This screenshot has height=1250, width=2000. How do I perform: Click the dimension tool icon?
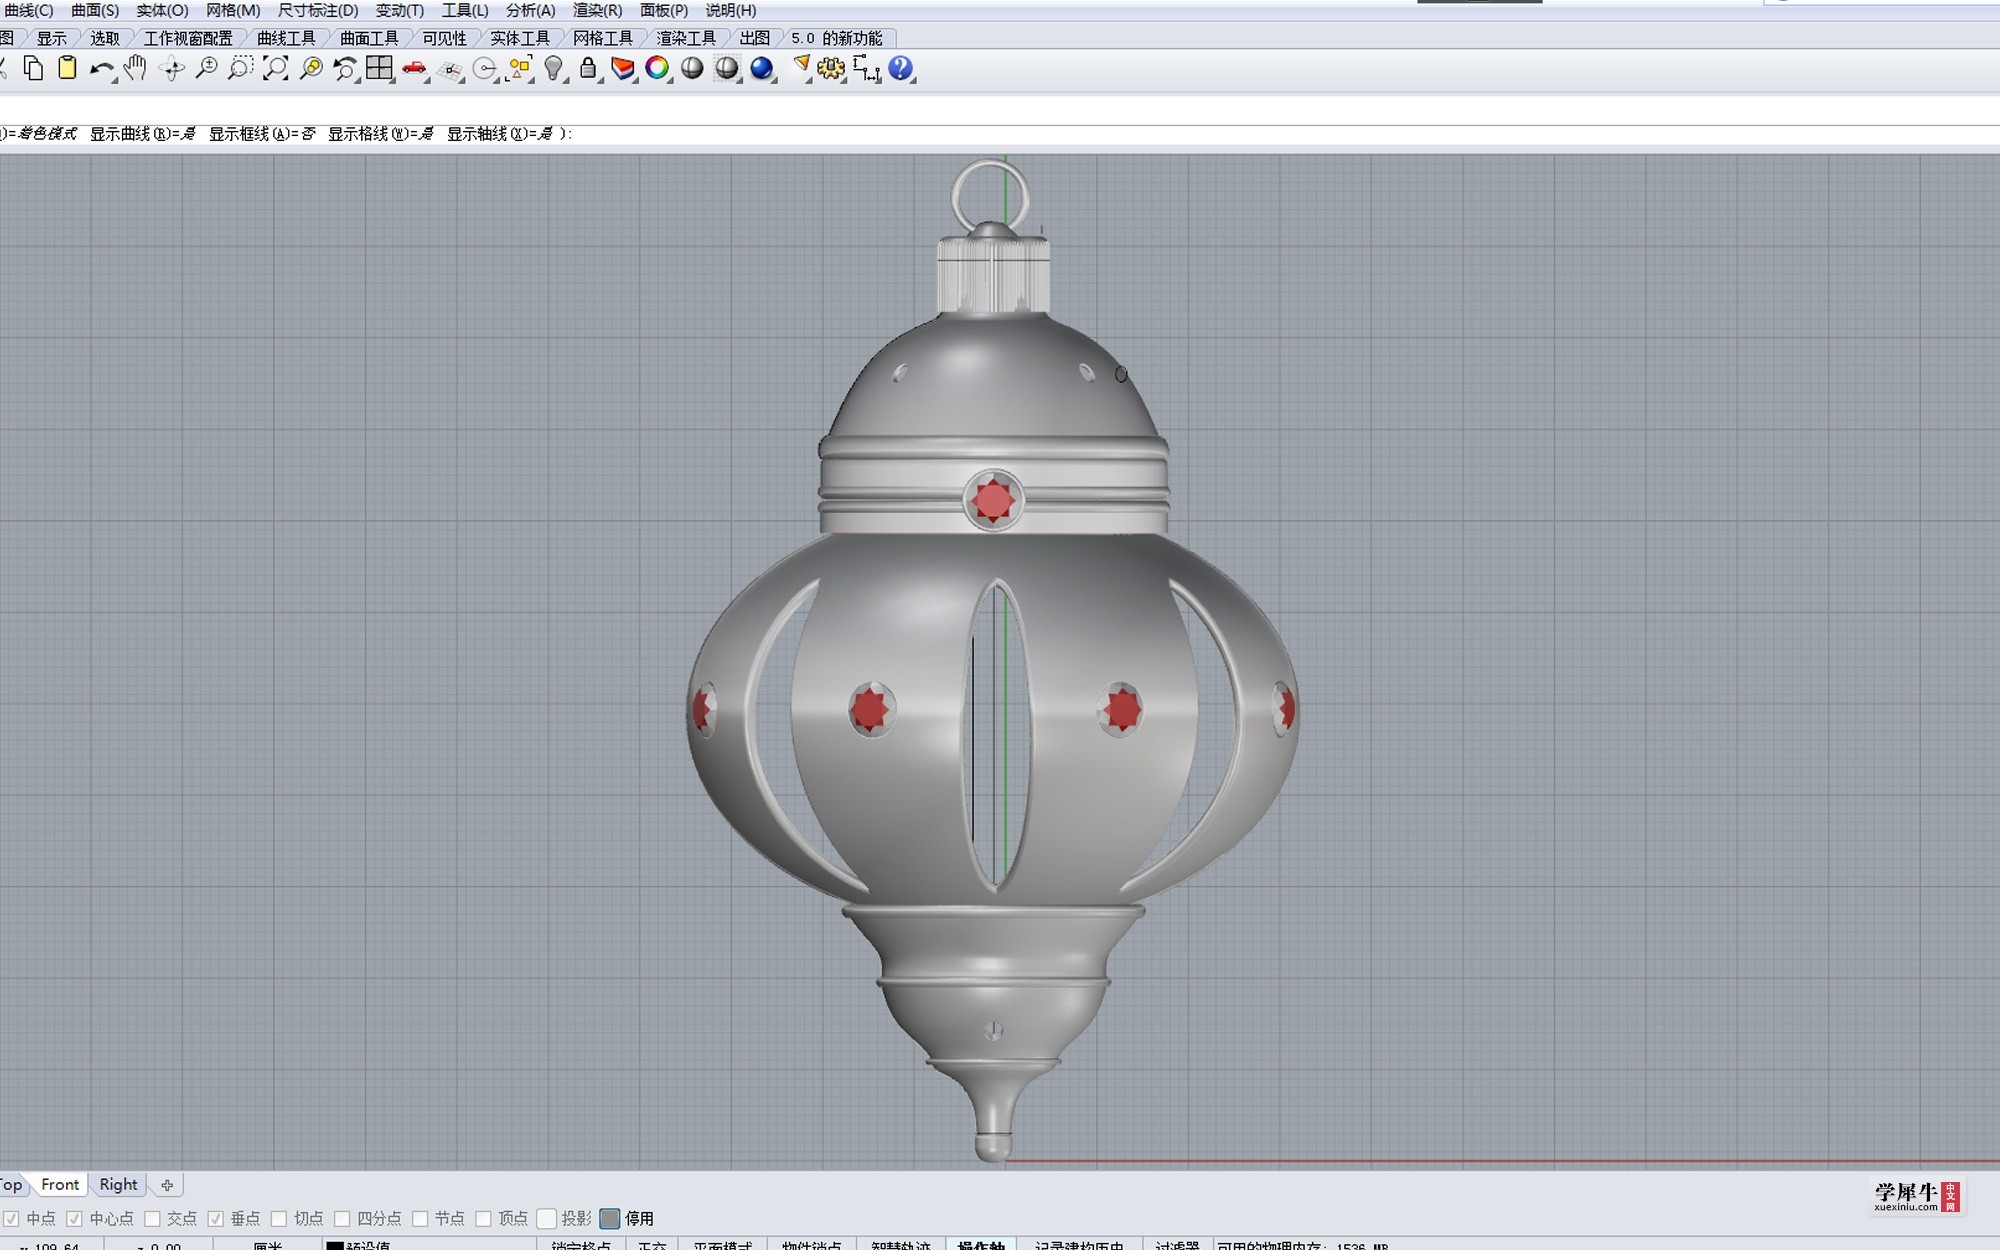coord(866,68)
